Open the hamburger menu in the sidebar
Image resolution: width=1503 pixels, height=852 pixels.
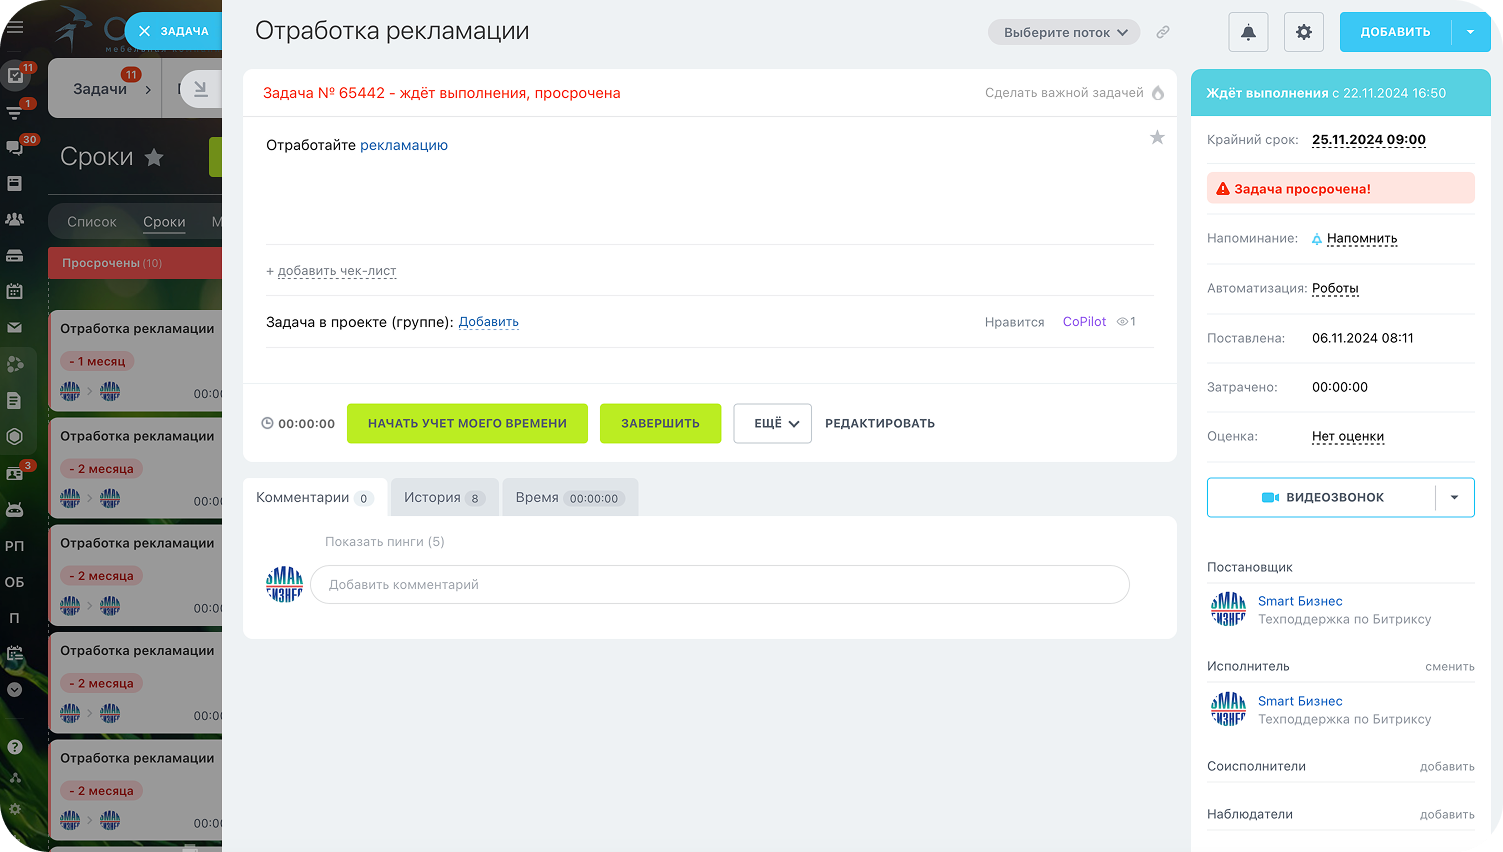coord(15,28)
